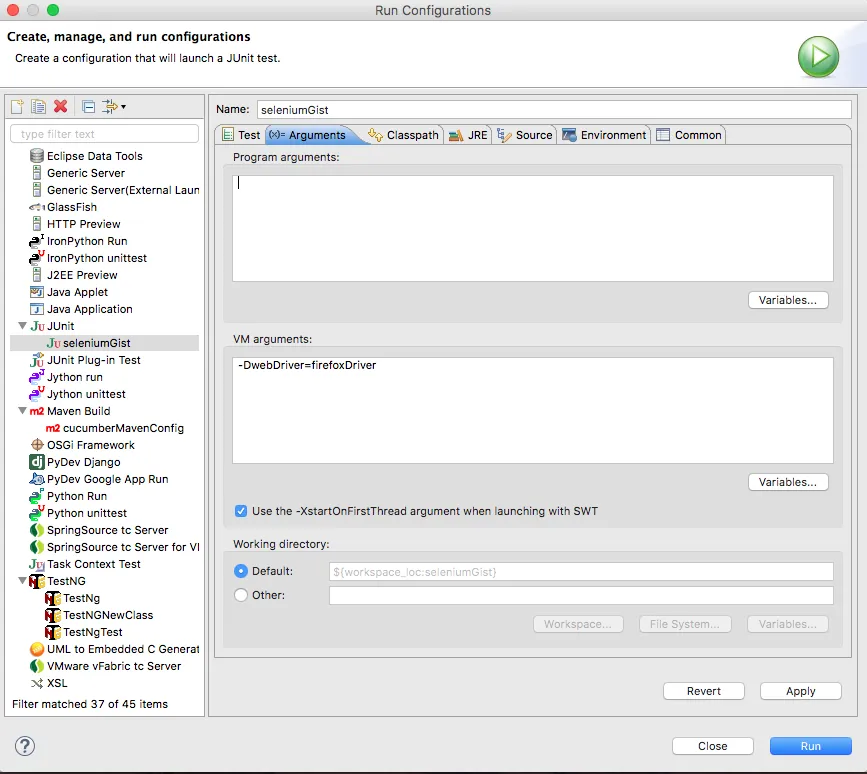Viewport: 867px width, 774px height.
Task: Switch to the JRE tab
Action: [x=468, y=135]
